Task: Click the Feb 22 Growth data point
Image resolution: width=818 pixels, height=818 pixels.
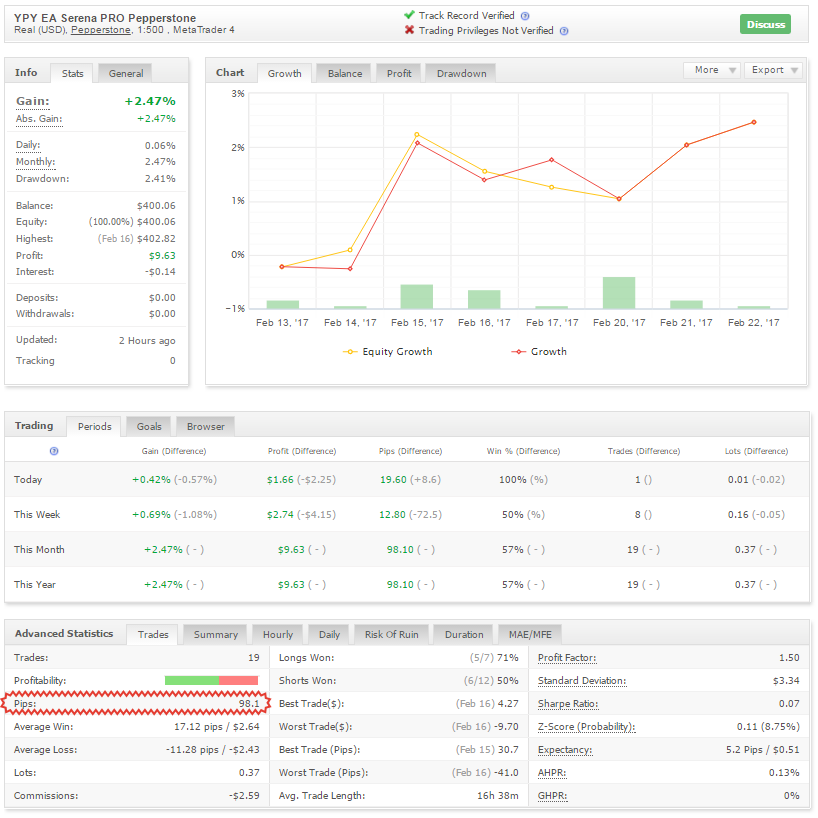Action: click(x=754, y=123)
